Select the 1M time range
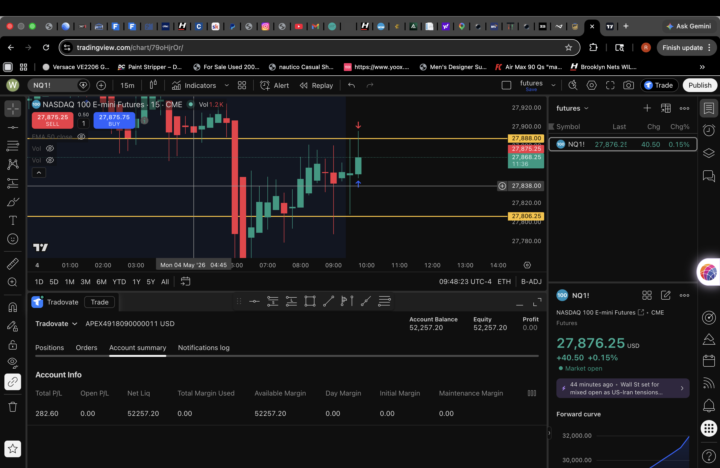The height and width of the screenshot is (468, 720). click(69, 282)
